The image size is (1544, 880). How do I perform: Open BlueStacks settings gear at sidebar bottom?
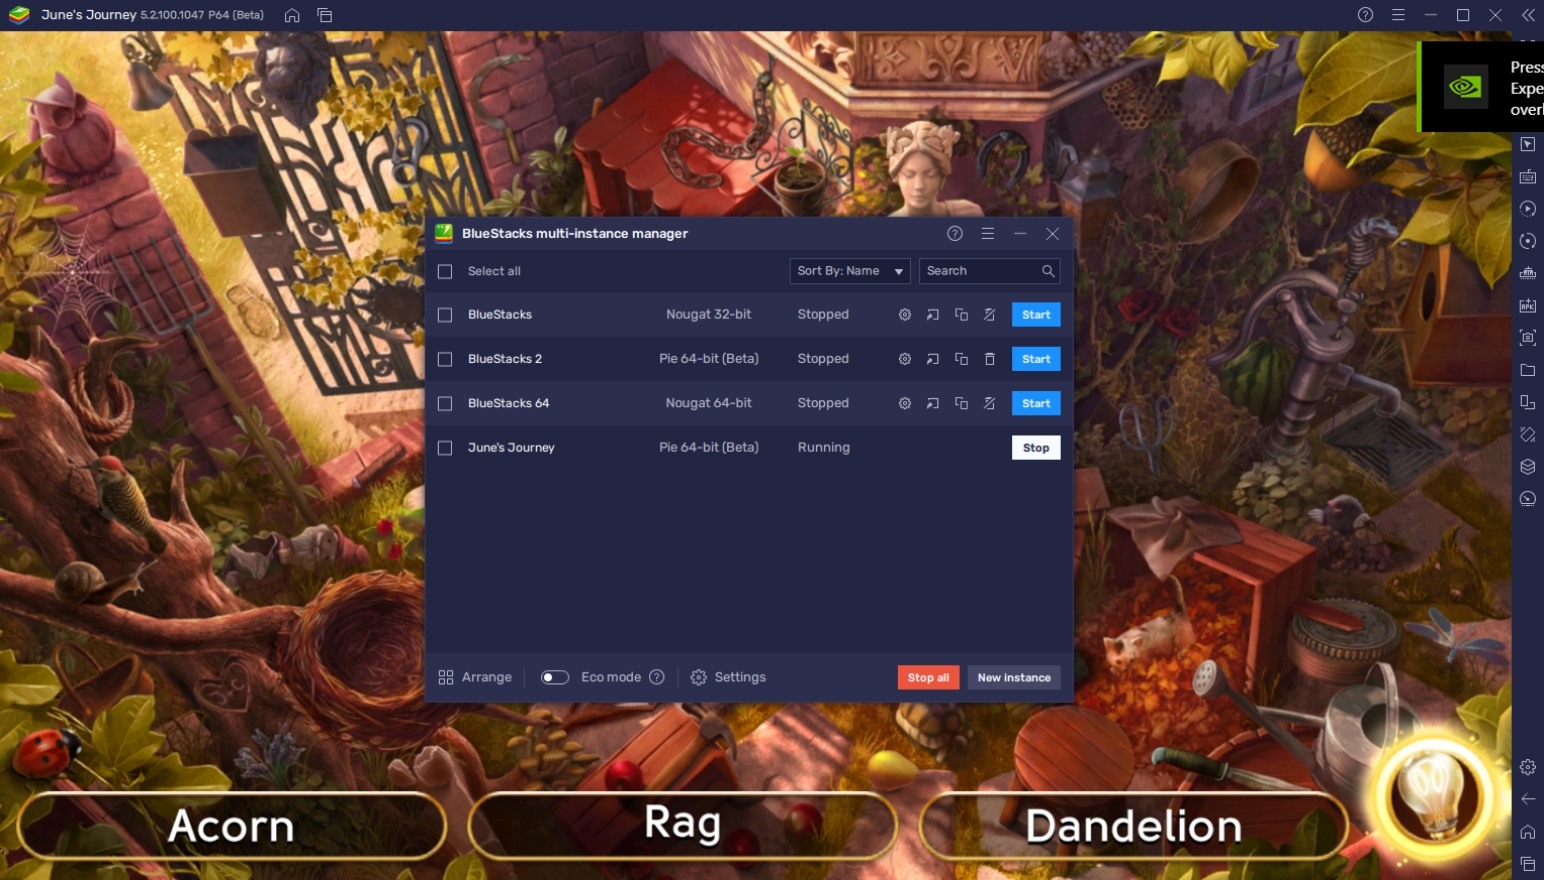pyautogui.click(x=1528, y=767)
